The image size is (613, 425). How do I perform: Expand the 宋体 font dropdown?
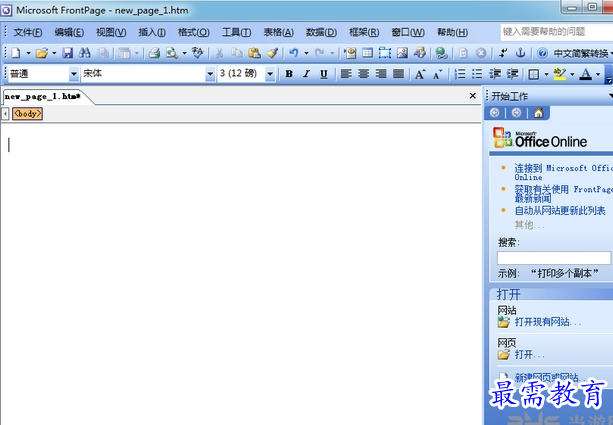click(210, 74)
